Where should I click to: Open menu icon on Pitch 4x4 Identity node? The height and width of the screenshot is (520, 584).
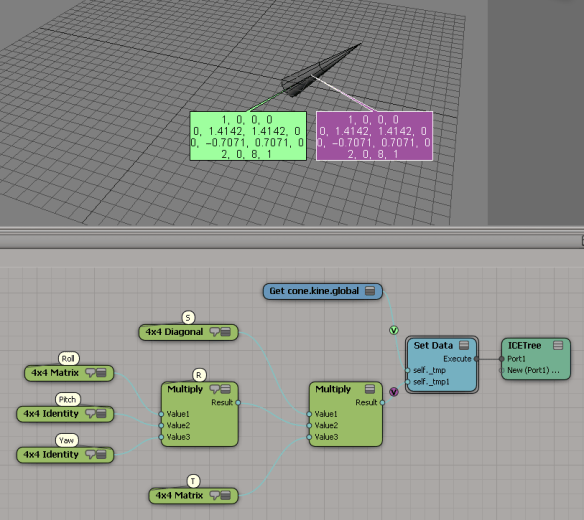tap(101, 414)
